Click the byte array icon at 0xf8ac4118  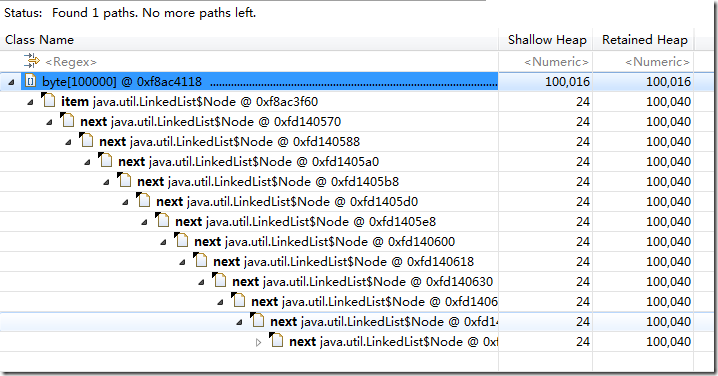[x=30, y=82]
